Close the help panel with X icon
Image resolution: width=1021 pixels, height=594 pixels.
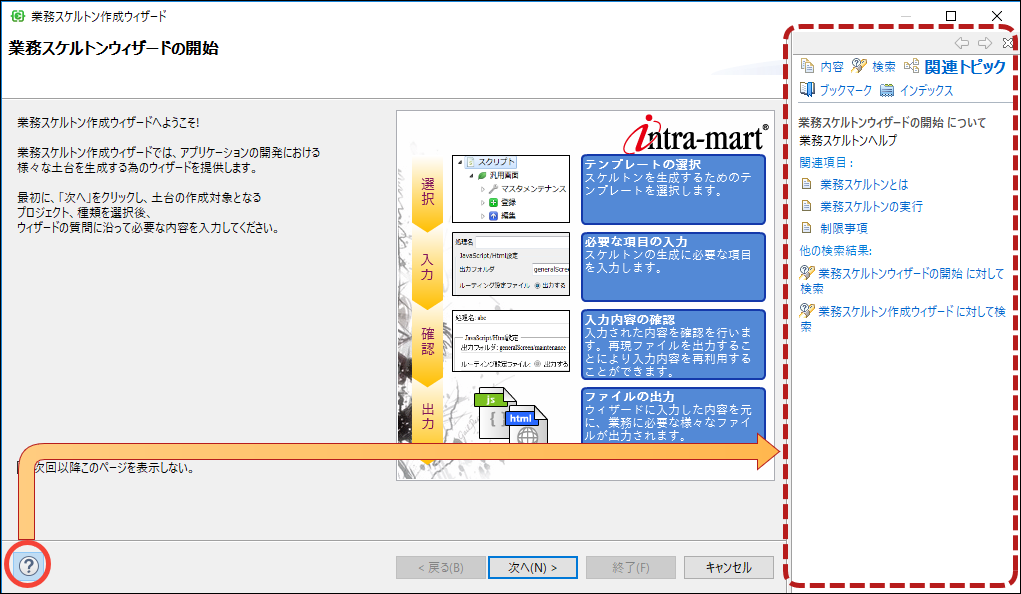(1007, 43)
